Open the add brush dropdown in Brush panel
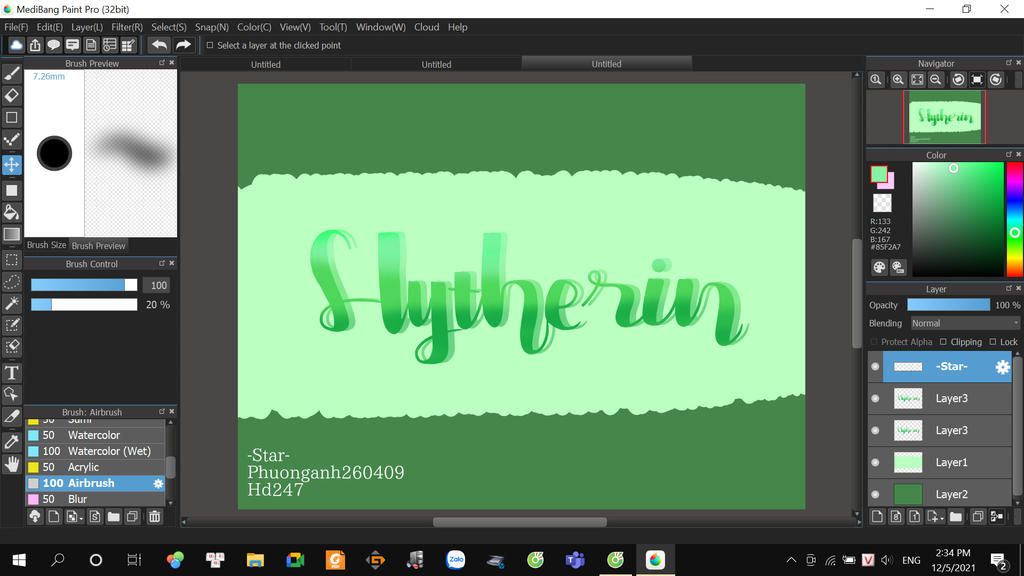The image size is (1024, 576). click(x=74, y=517)
